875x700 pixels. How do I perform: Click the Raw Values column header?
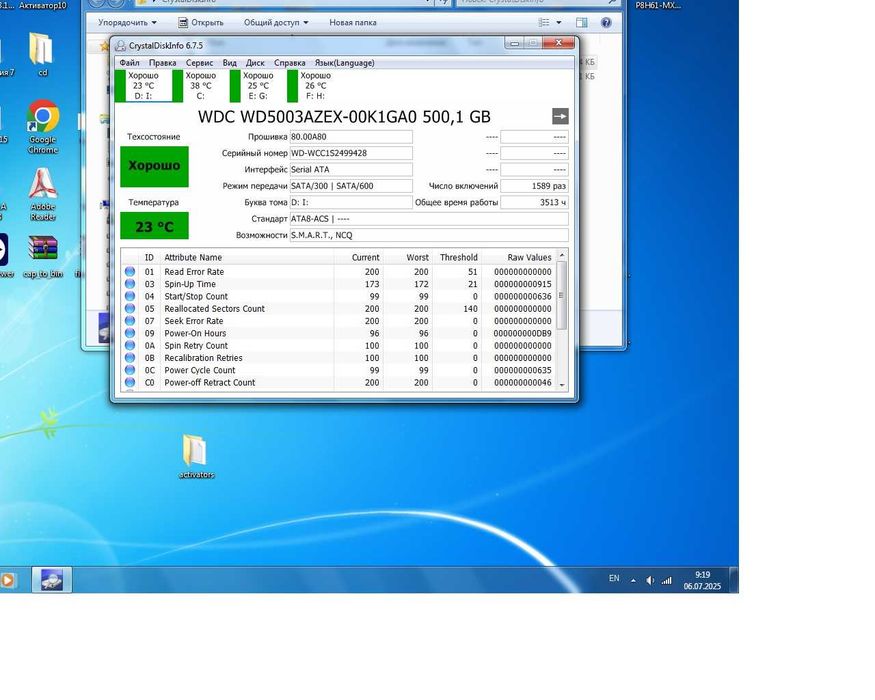pos(519,257)
